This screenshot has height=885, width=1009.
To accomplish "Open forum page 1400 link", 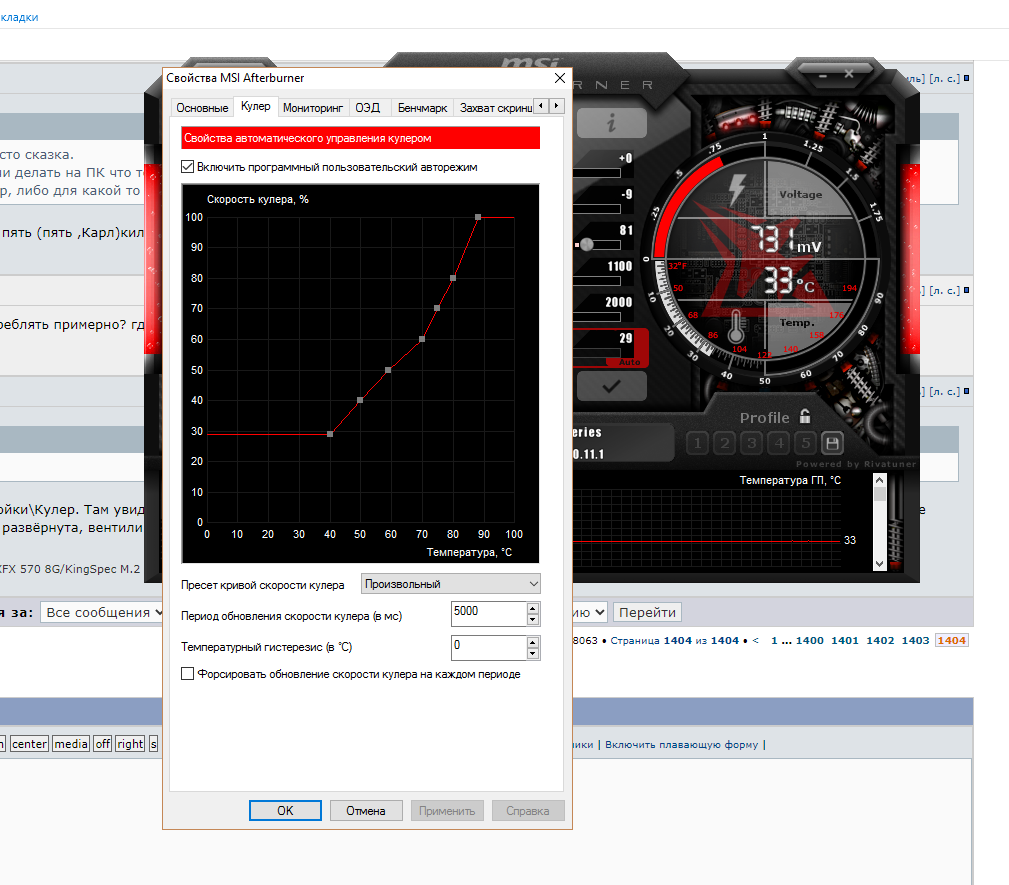I will [x=810, y=640].
